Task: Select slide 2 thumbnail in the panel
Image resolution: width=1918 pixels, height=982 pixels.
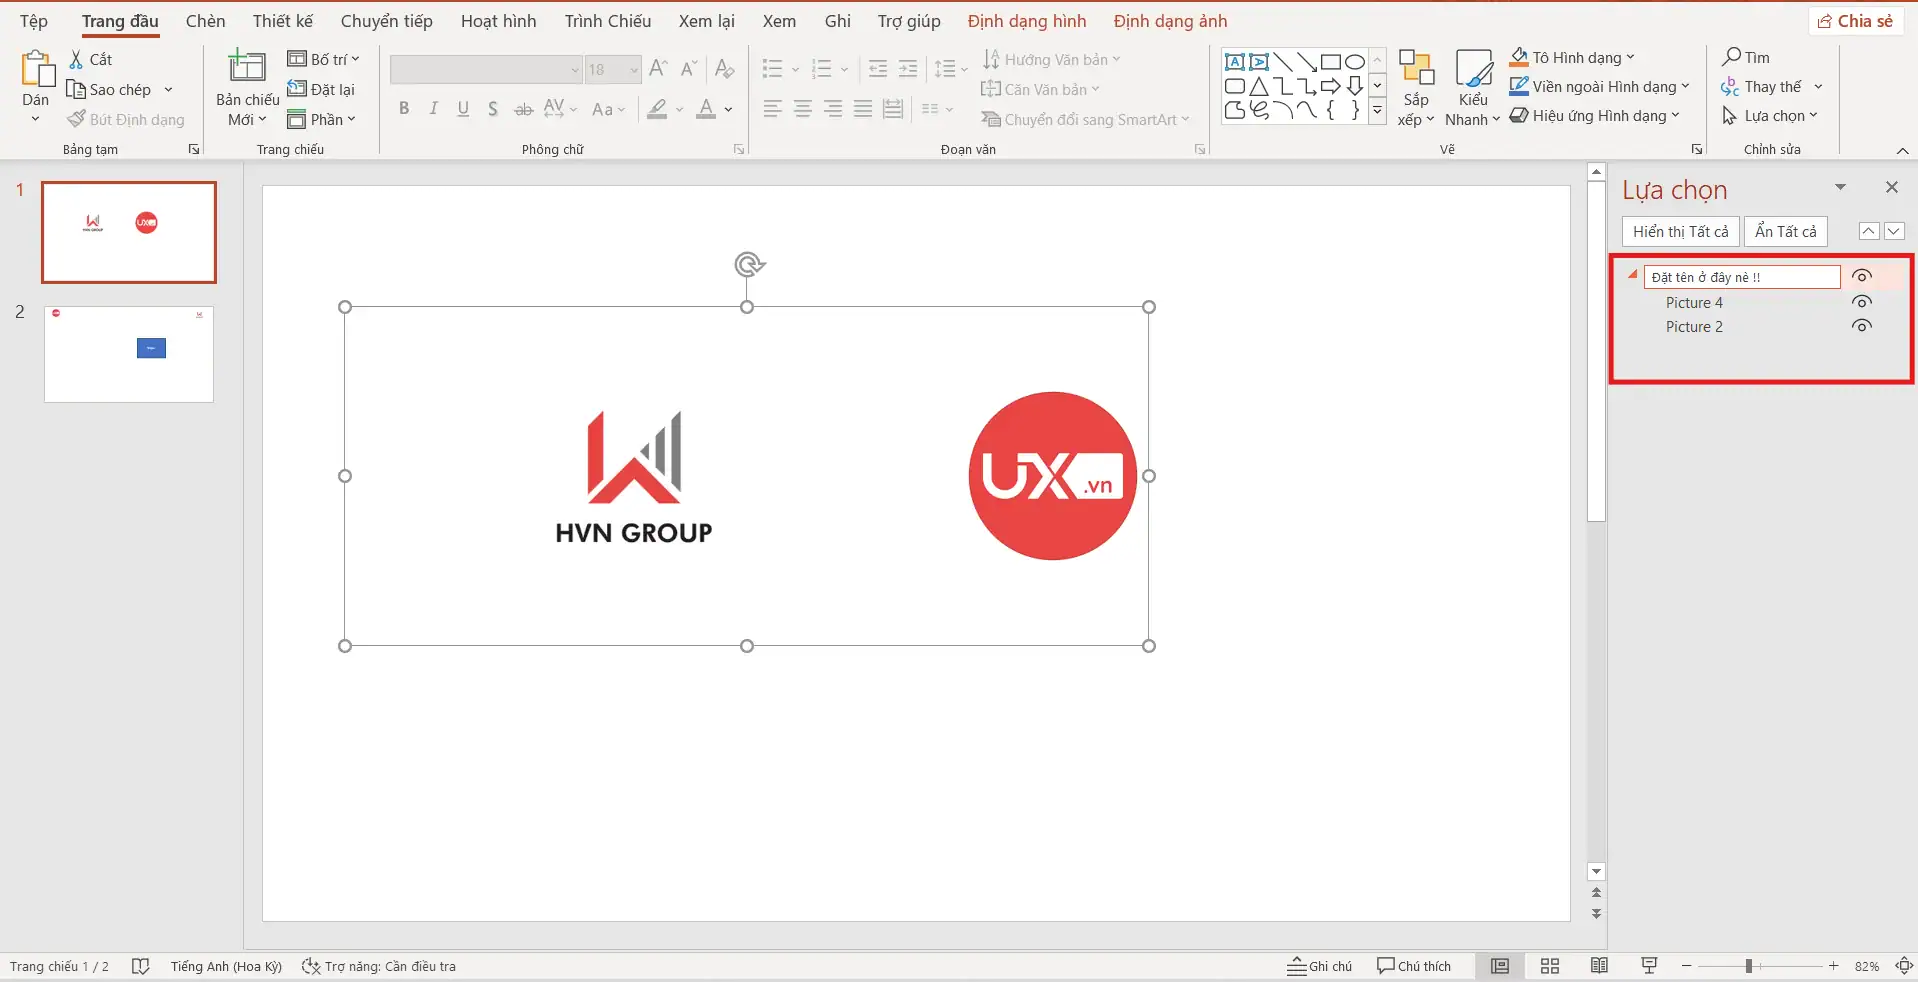Action: pyautogui.click(x=128, y=353)
